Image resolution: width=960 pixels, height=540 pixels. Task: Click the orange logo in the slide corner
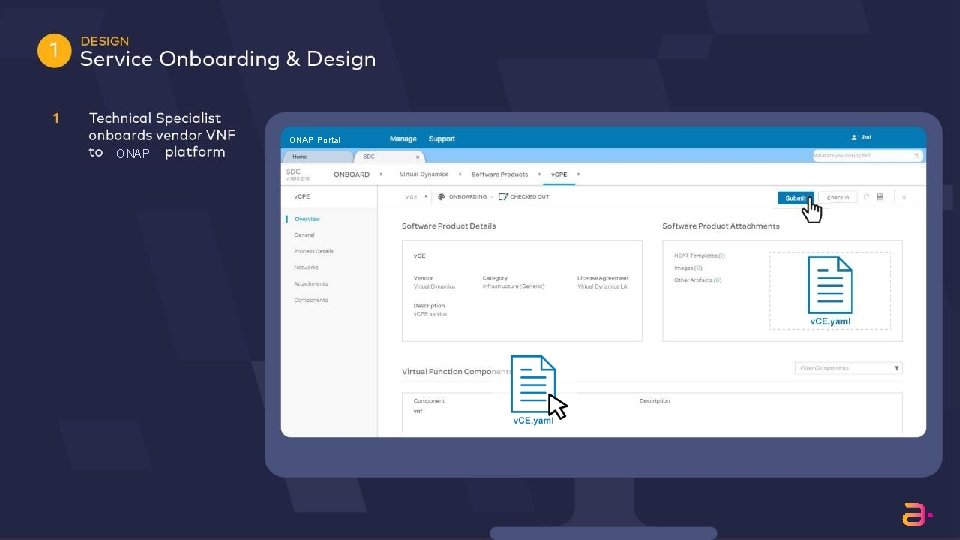(917, 514)
